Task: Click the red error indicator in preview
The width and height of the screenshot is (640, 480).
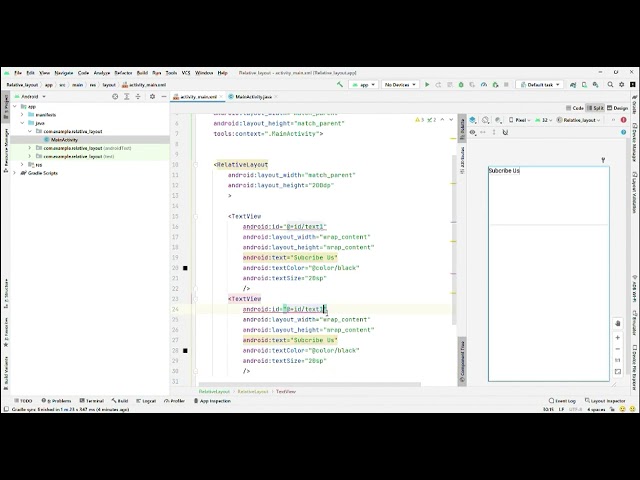Action: (x=623, y=120)
